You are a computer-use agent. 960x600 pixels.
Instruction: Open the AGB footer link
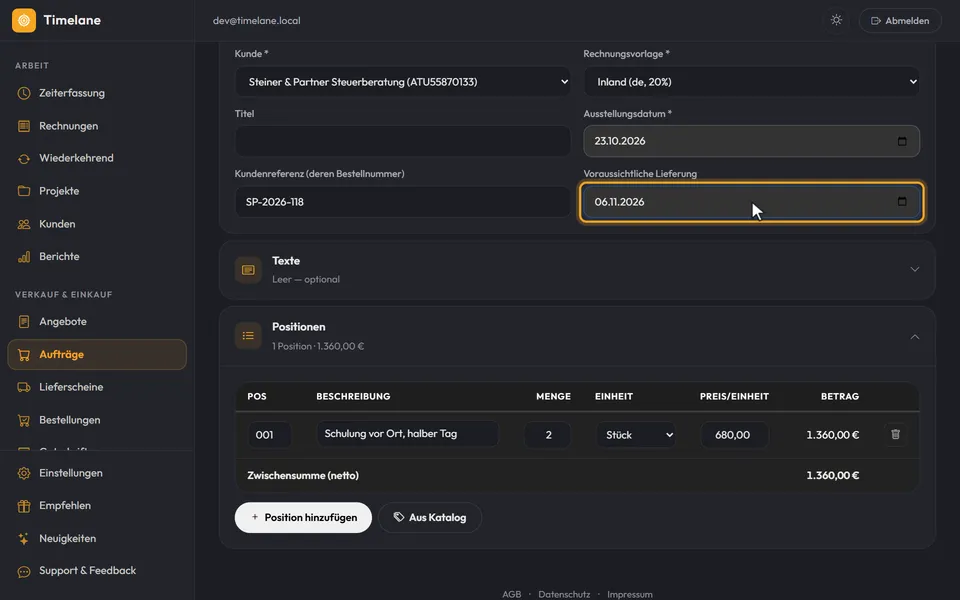point(511,594)
